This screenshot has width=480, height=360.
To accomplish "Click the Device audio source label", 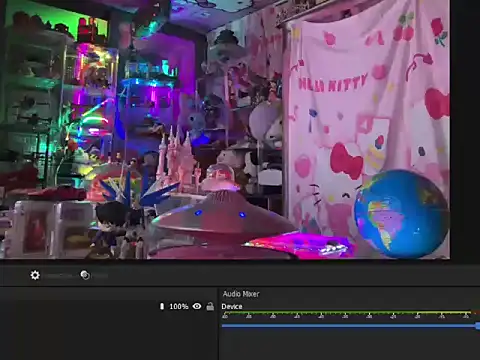I will point(232,306).
